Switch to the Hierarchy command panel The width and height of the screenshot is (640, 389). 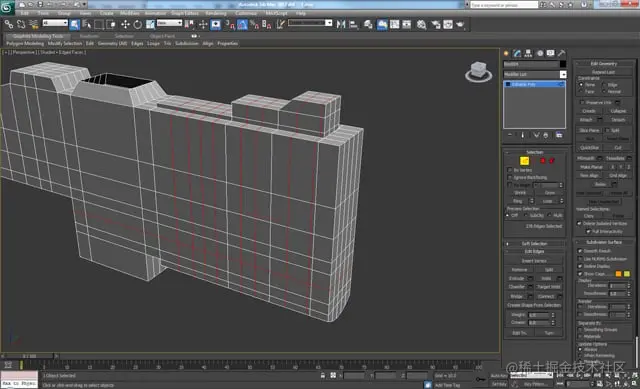pyautogui.click(x=529, y=53)
